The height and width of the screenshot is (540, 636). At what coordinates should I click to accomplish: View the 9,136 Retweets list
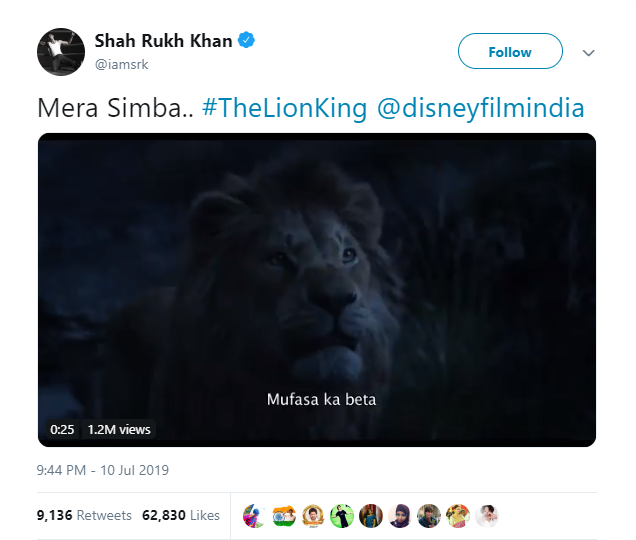[84, 516]
